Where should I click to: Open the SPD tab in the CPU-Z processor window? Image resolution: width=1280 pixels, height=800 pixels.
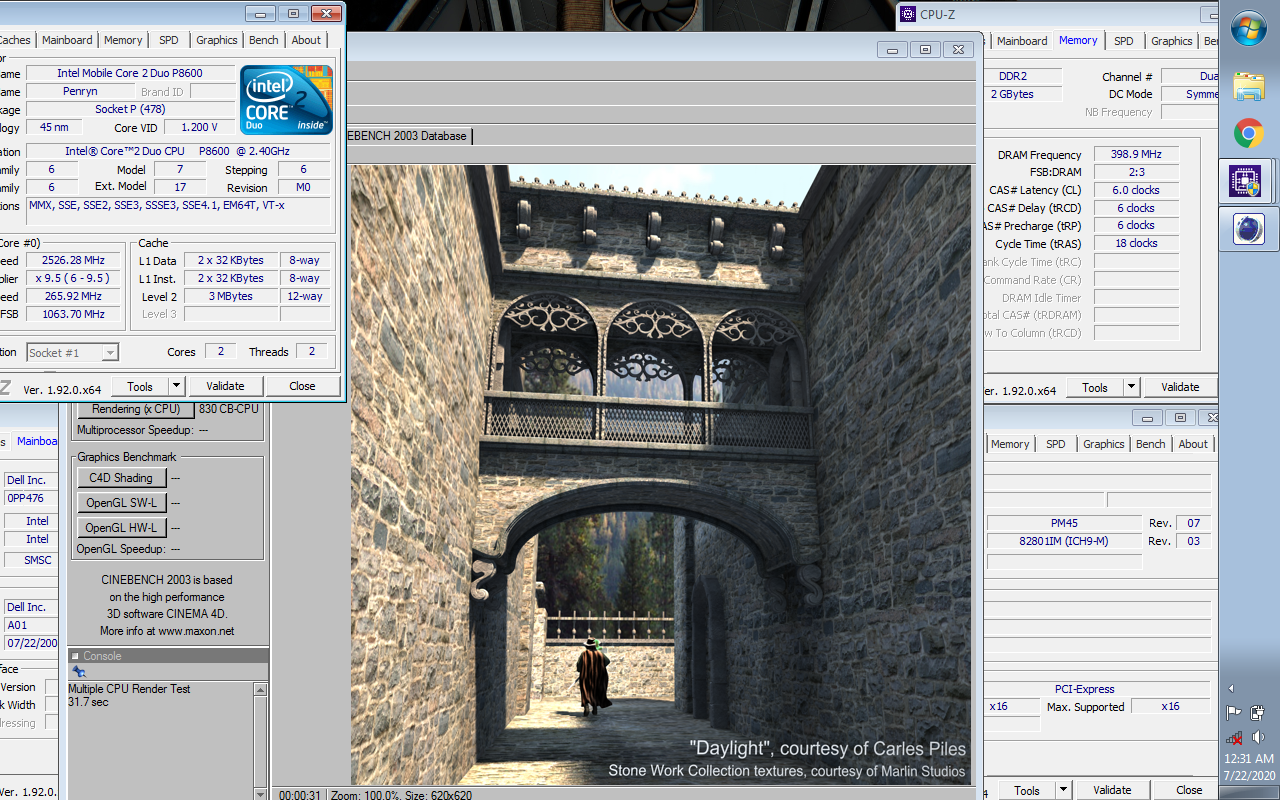(x=169, y=40)
